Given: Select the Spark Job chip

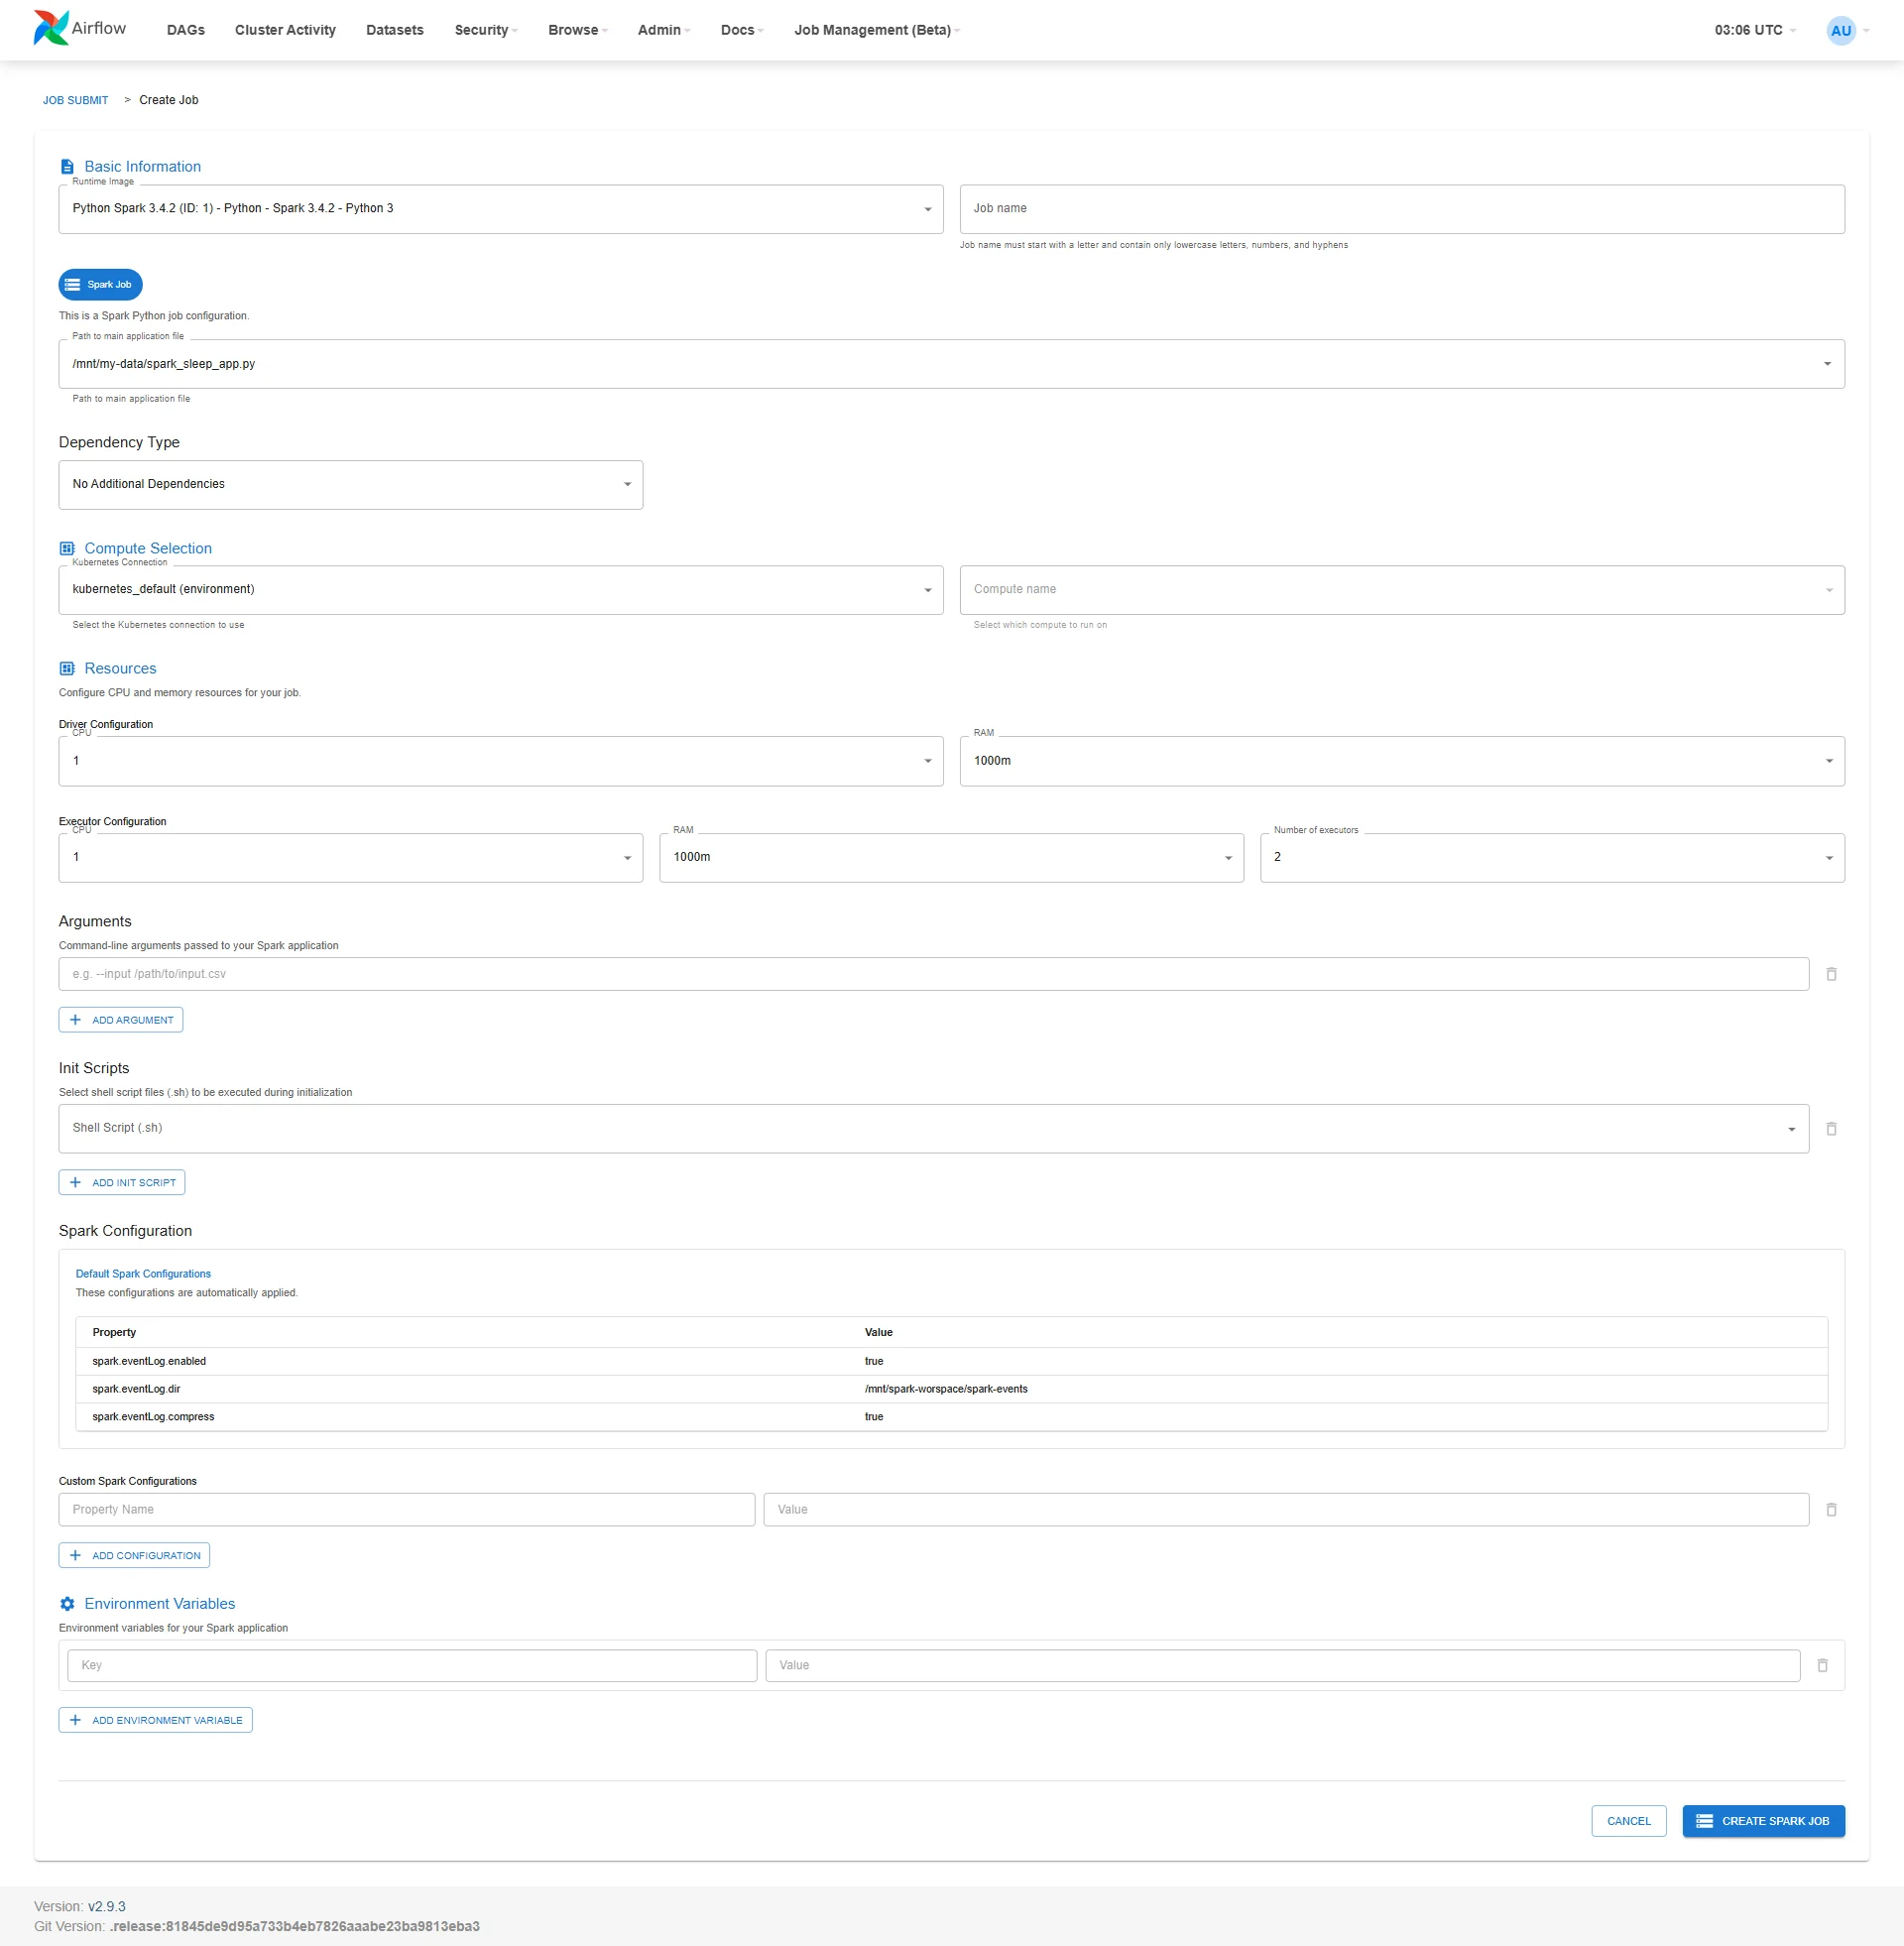Looking at the screenshot, I should (100, 285).
